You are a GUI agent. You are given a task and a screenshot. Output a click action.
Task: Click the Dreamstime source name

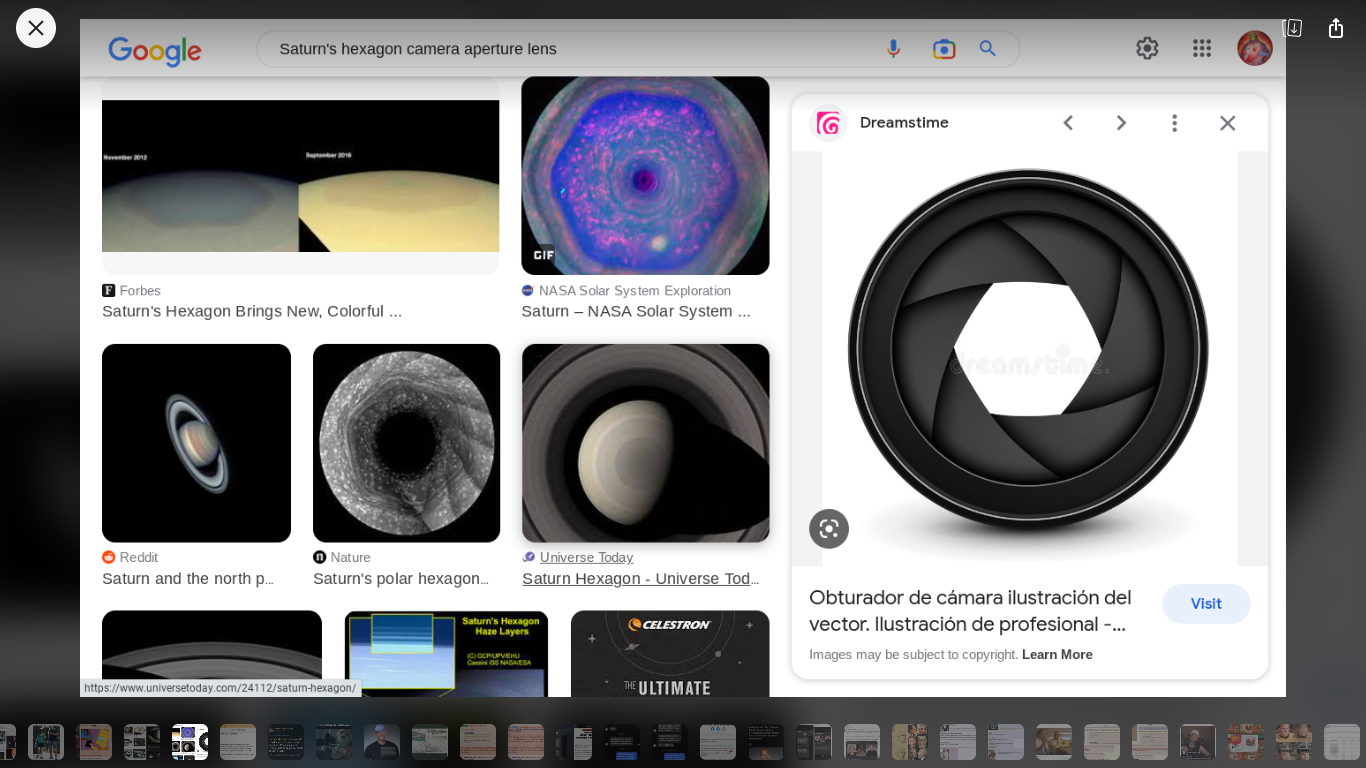pyautogui.click(x=904, y=123)
